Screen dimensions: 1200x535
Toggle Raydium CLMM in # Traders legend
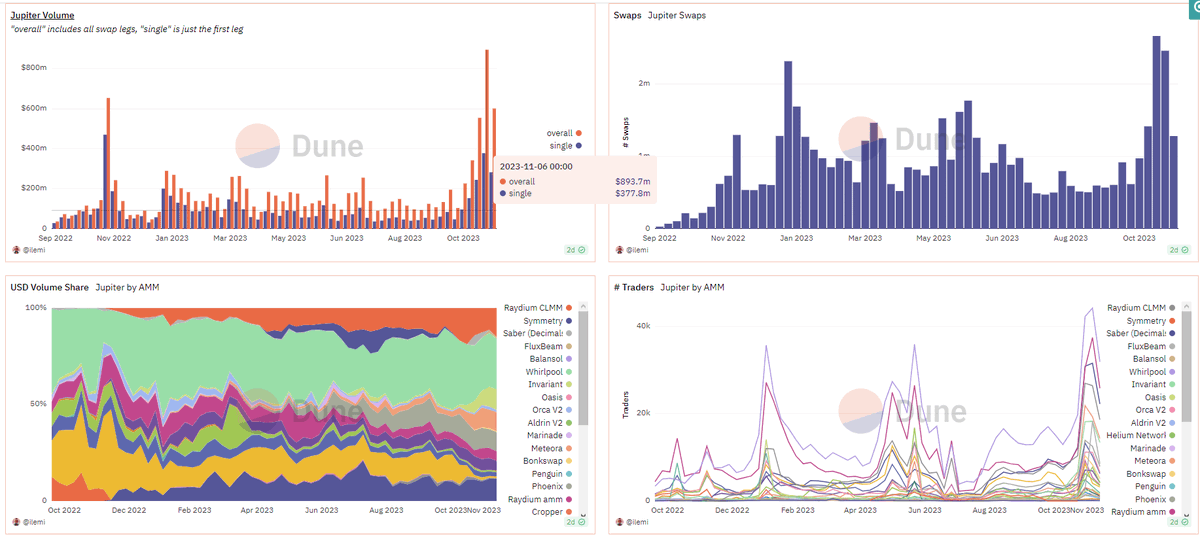point(1143,308)
